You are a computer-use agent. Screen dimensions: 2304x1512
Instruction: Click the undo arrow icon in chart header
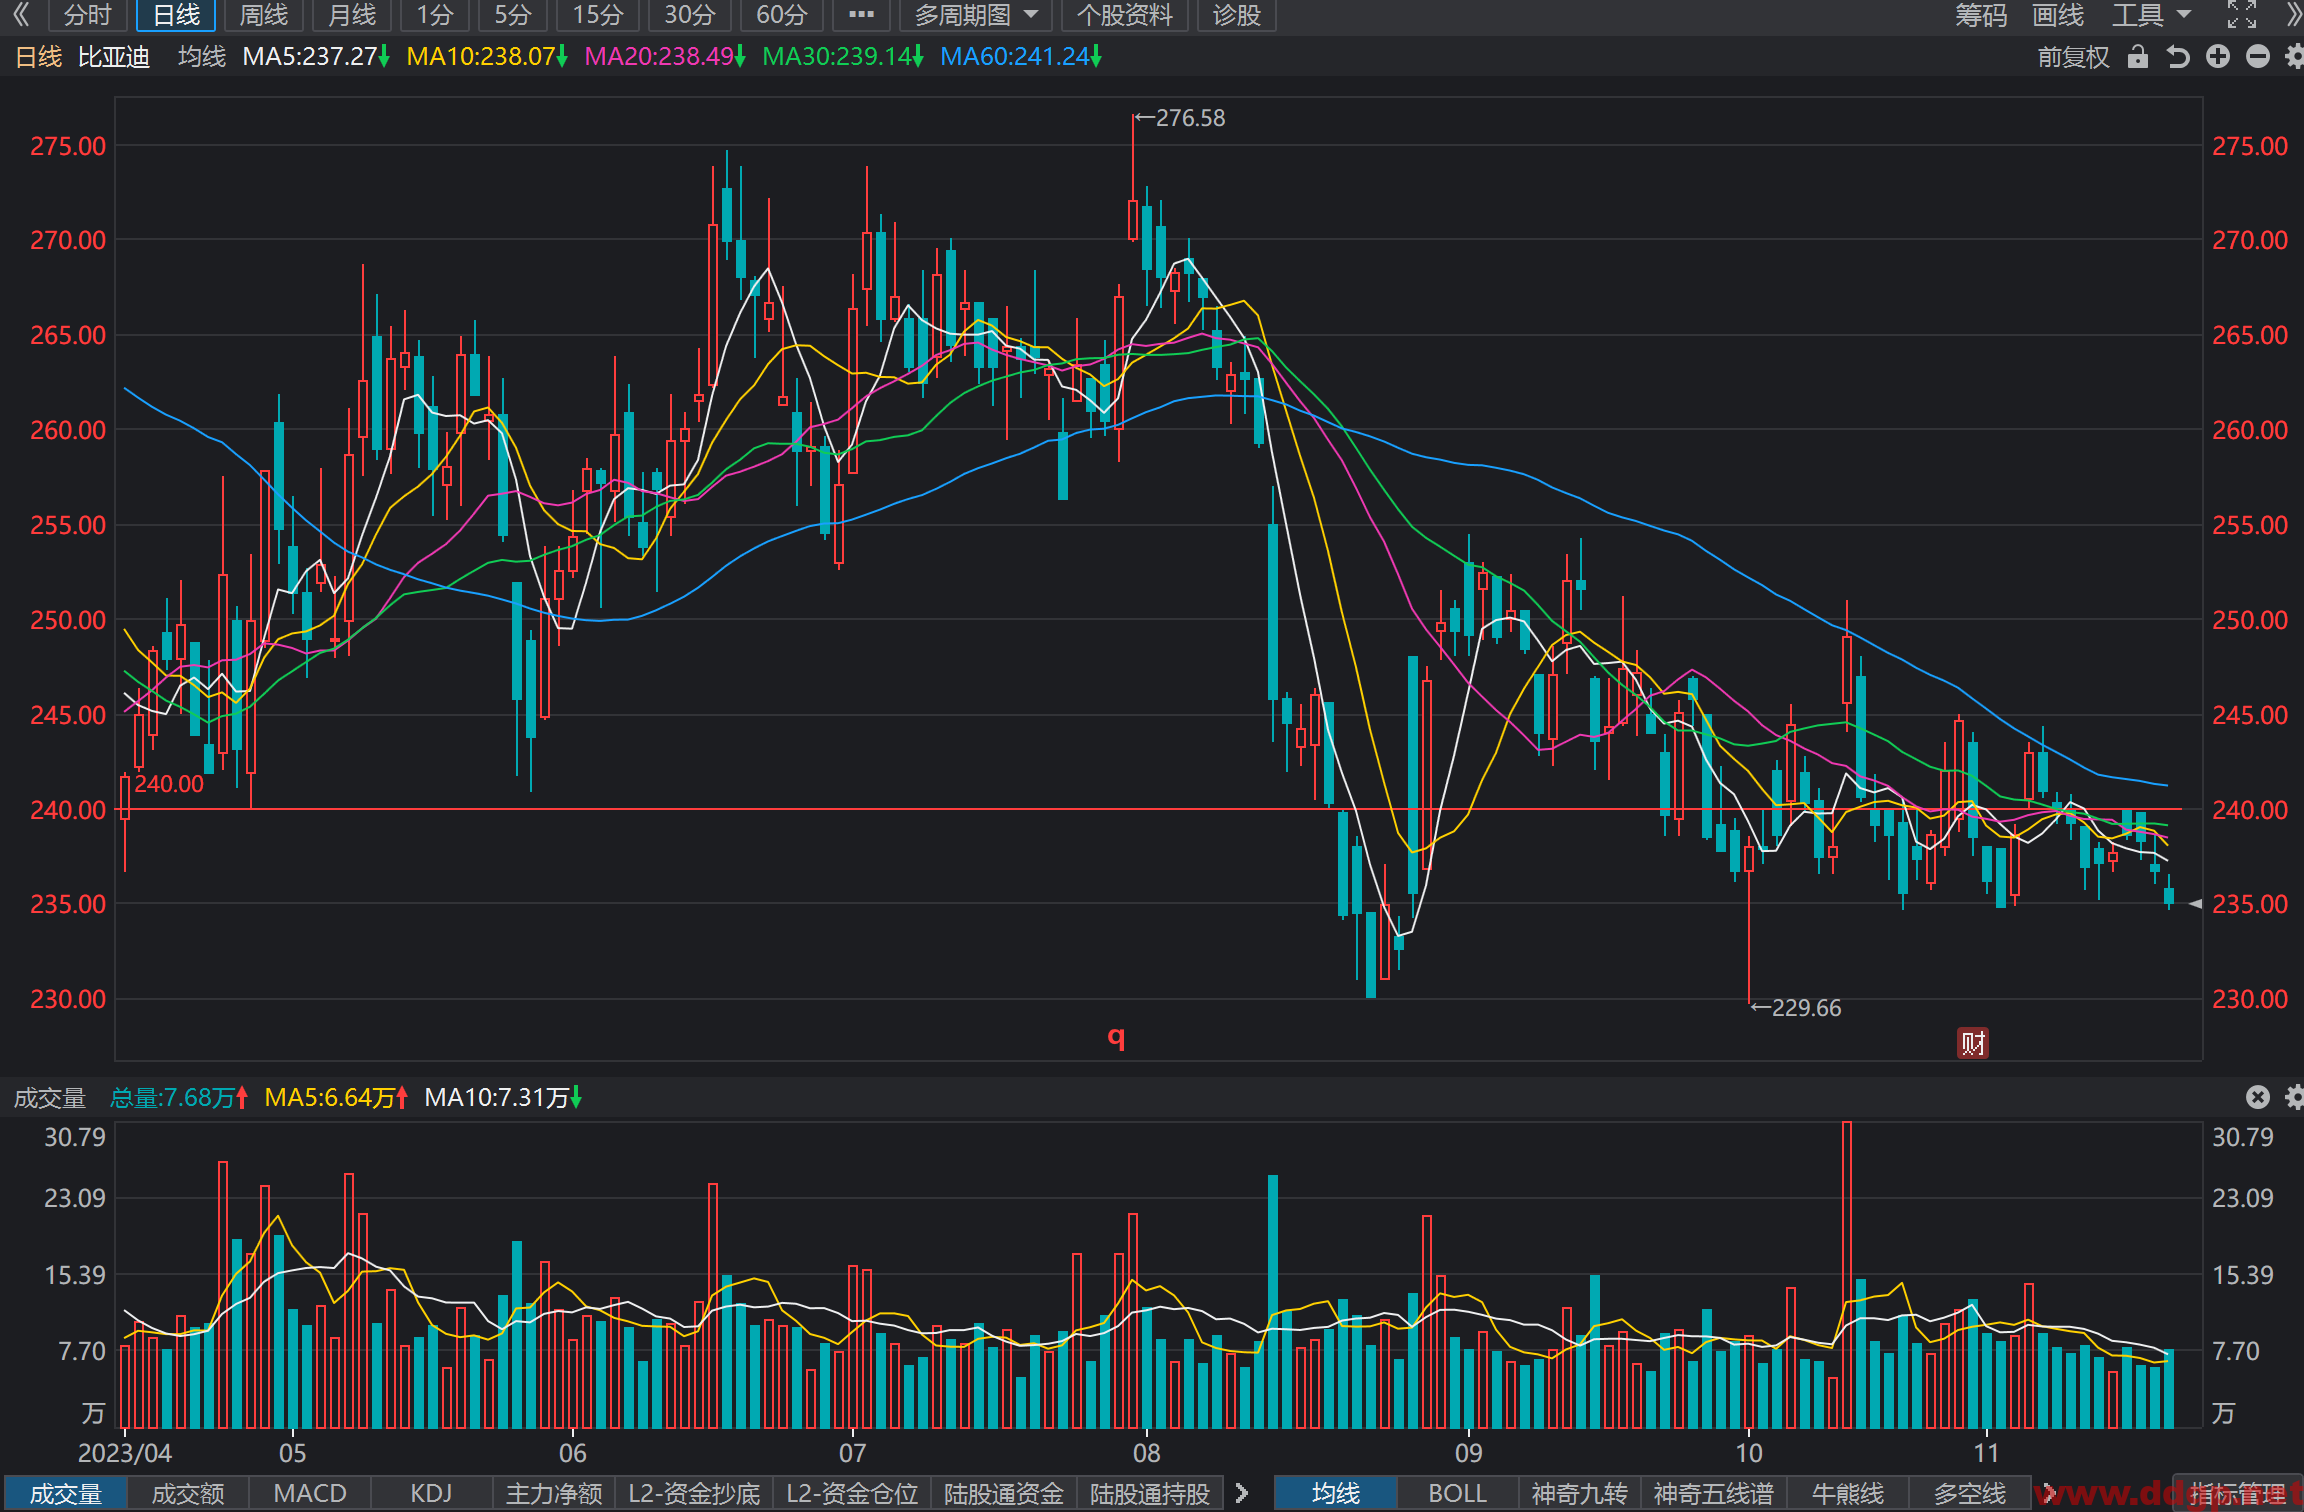(x=2178, y=57)
